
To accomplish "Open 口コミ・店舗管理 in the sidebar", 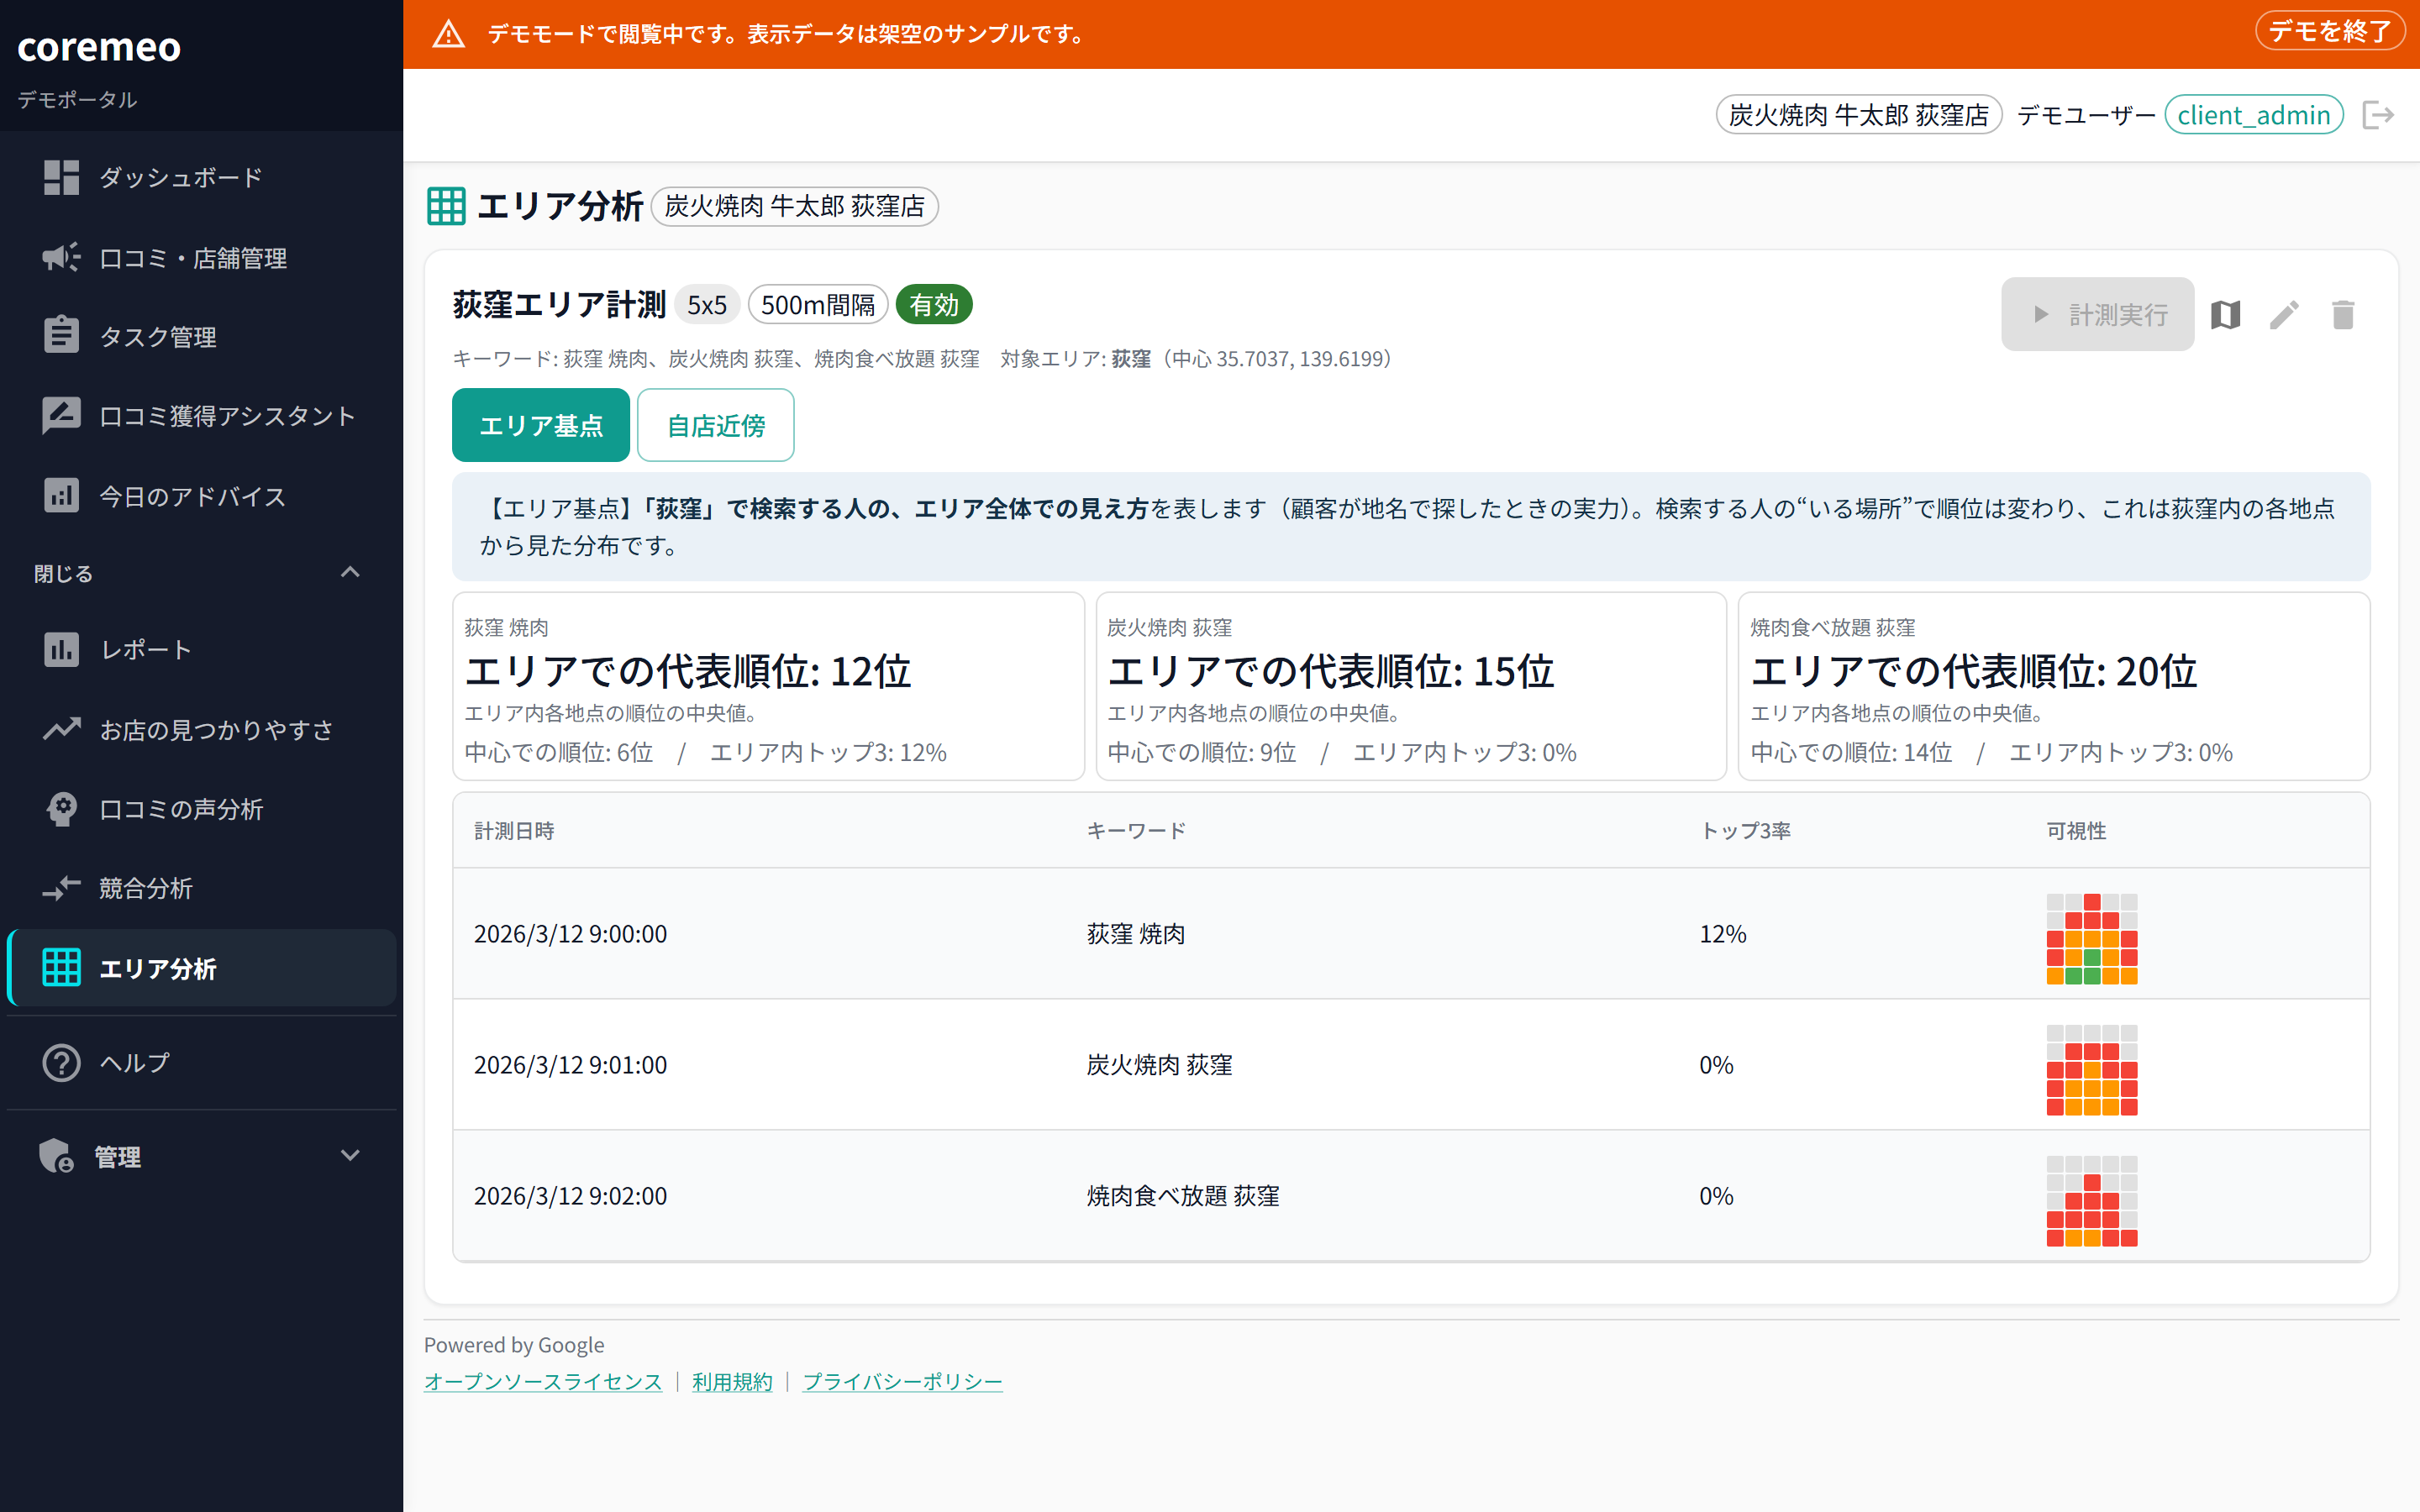I will (201, 258).
